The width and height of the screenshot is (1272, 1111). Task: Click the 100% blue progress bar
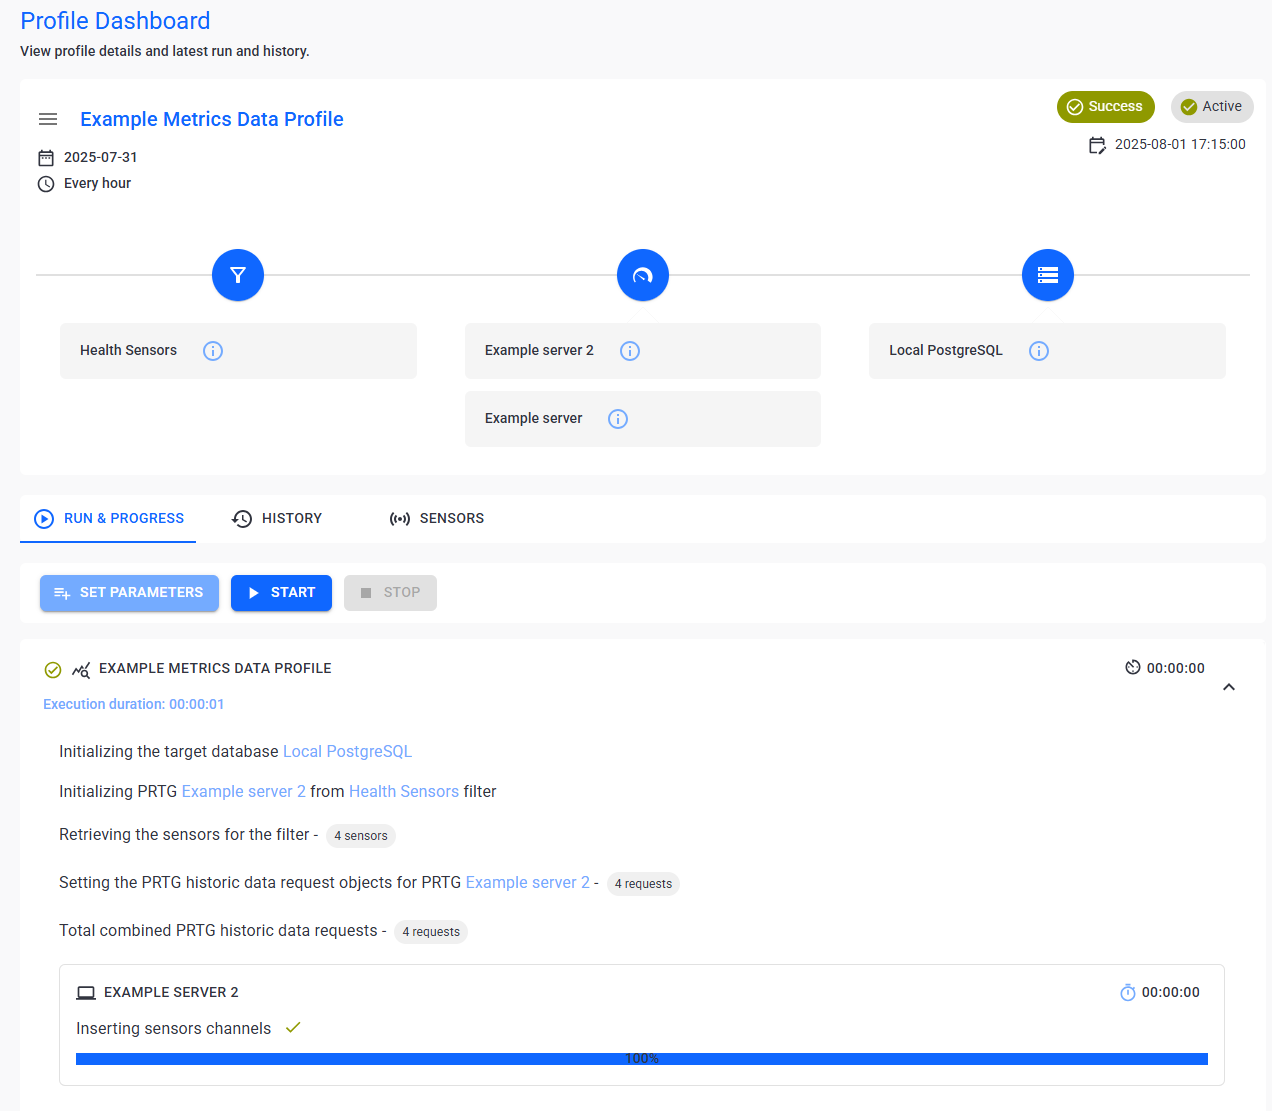coord(642,1059)
